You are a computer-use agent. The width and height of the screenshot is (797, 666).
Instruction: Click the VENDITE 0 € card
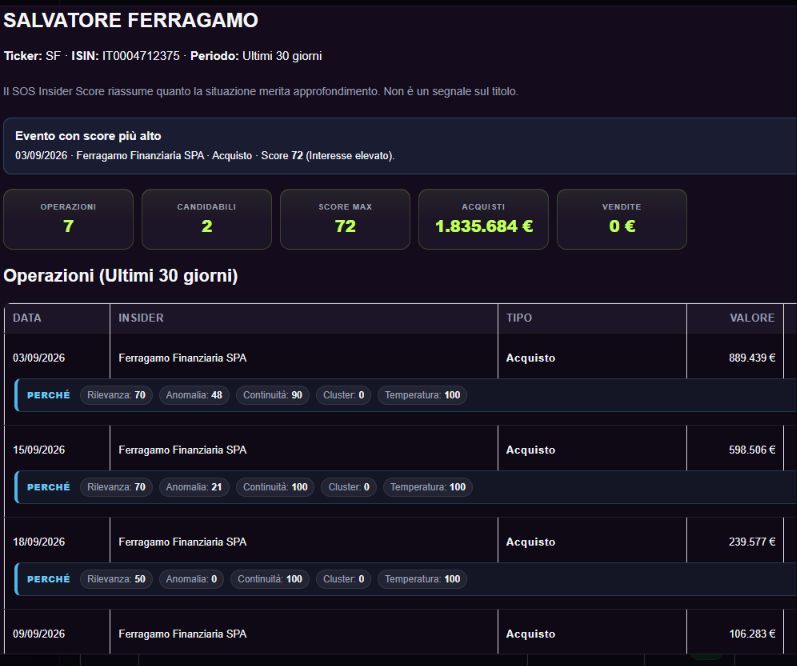[622, 219]
